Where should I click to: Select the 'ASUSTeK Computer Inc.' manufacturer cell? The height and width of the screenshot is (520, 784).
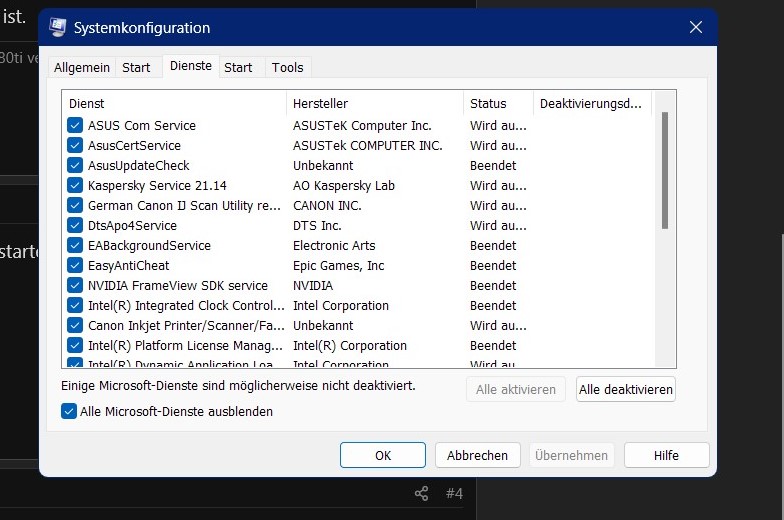(x=362, y=126)
